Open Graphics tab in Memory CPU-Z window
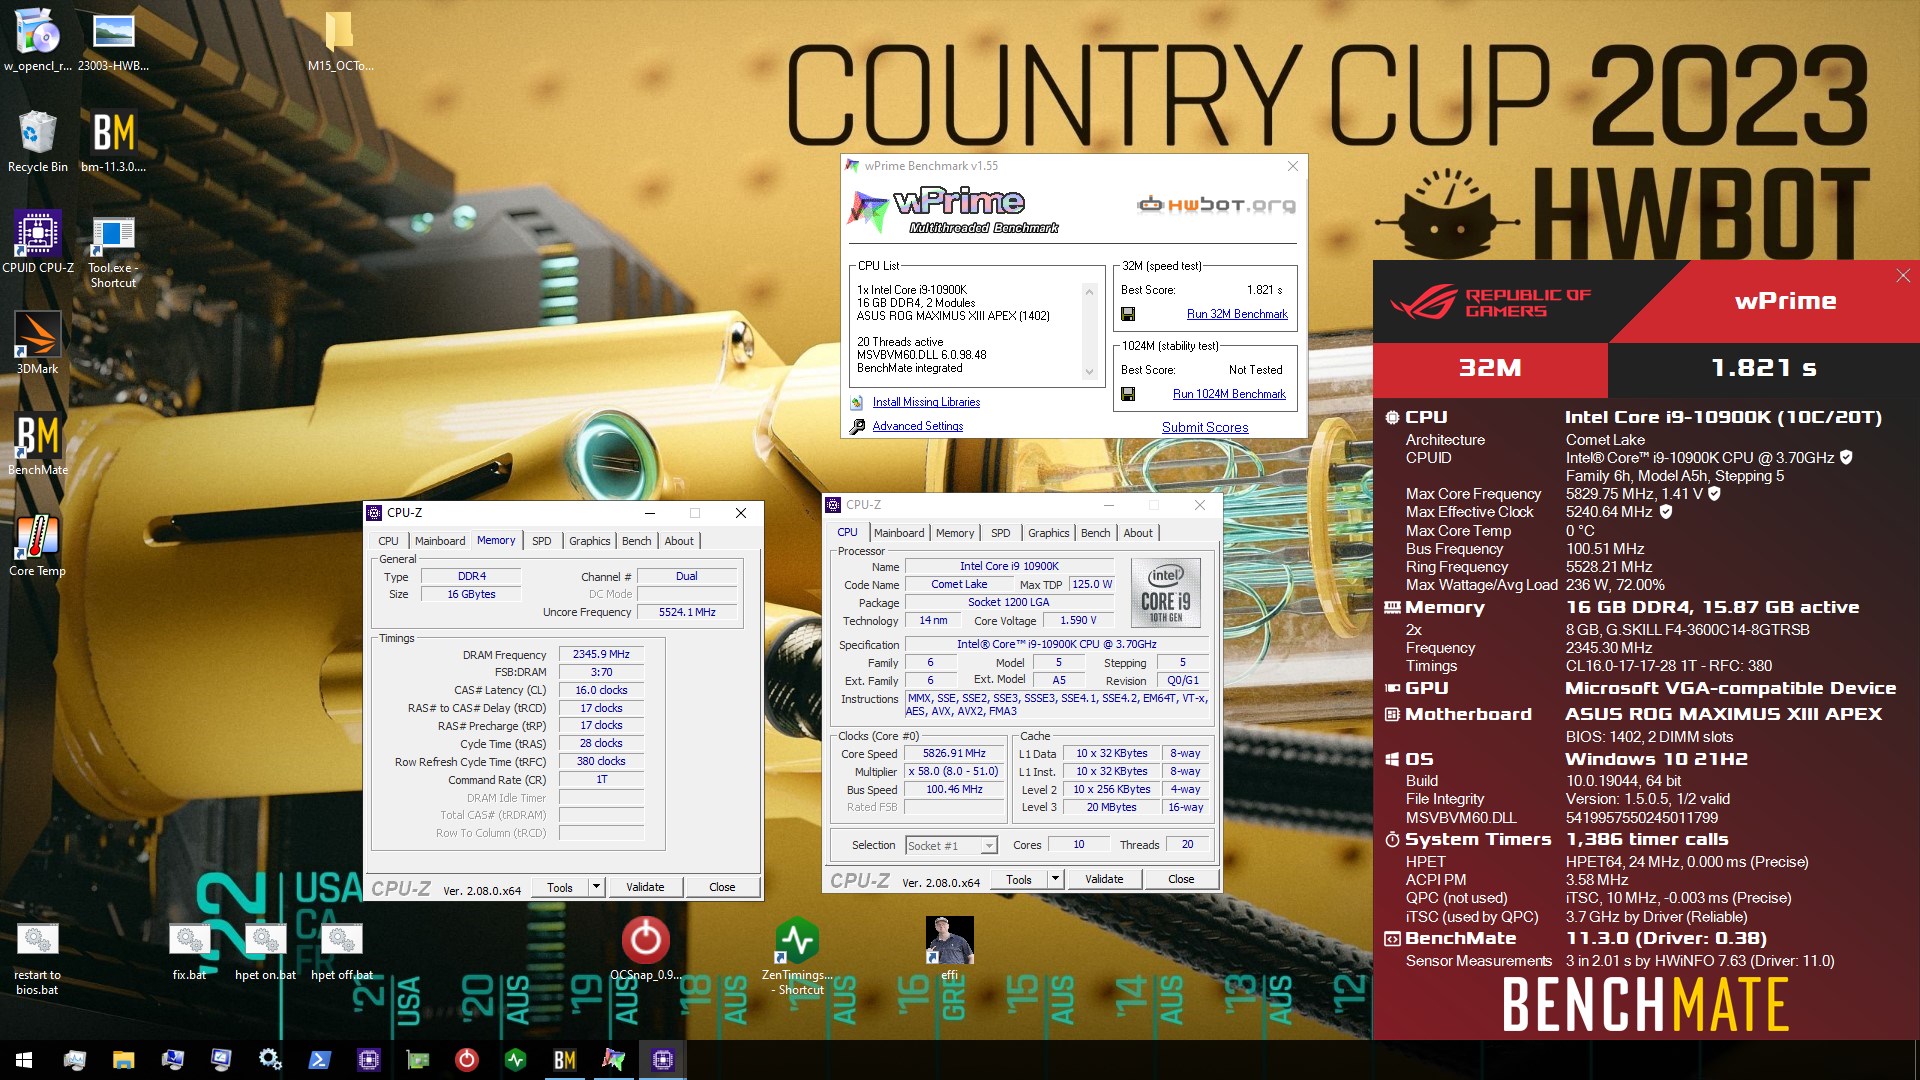 pyautogui.click(x=589, y=541)
